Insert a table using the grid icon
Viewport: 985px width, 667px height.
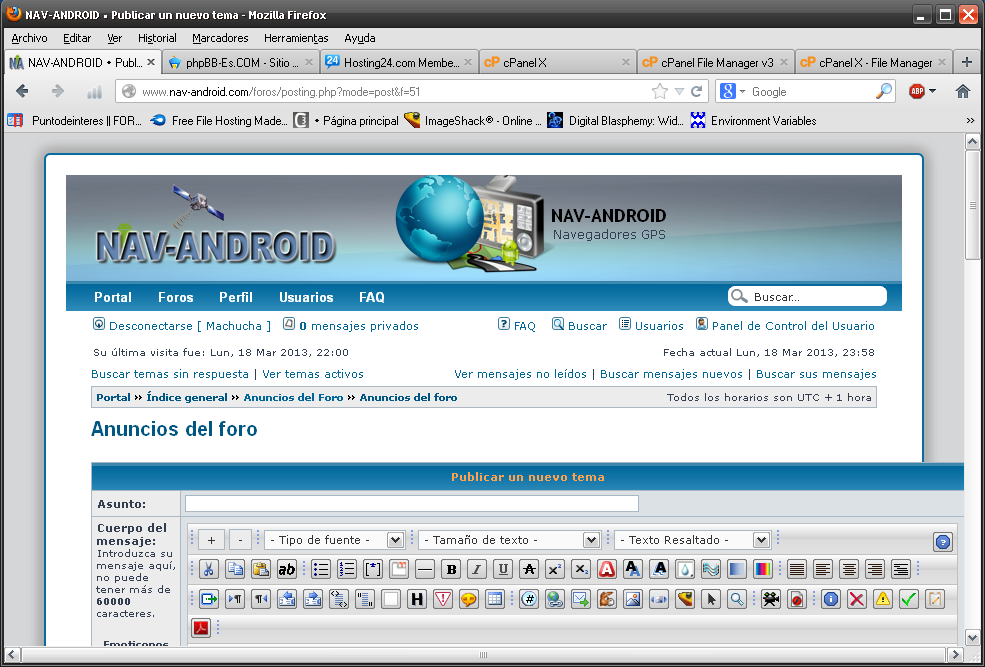494,599
